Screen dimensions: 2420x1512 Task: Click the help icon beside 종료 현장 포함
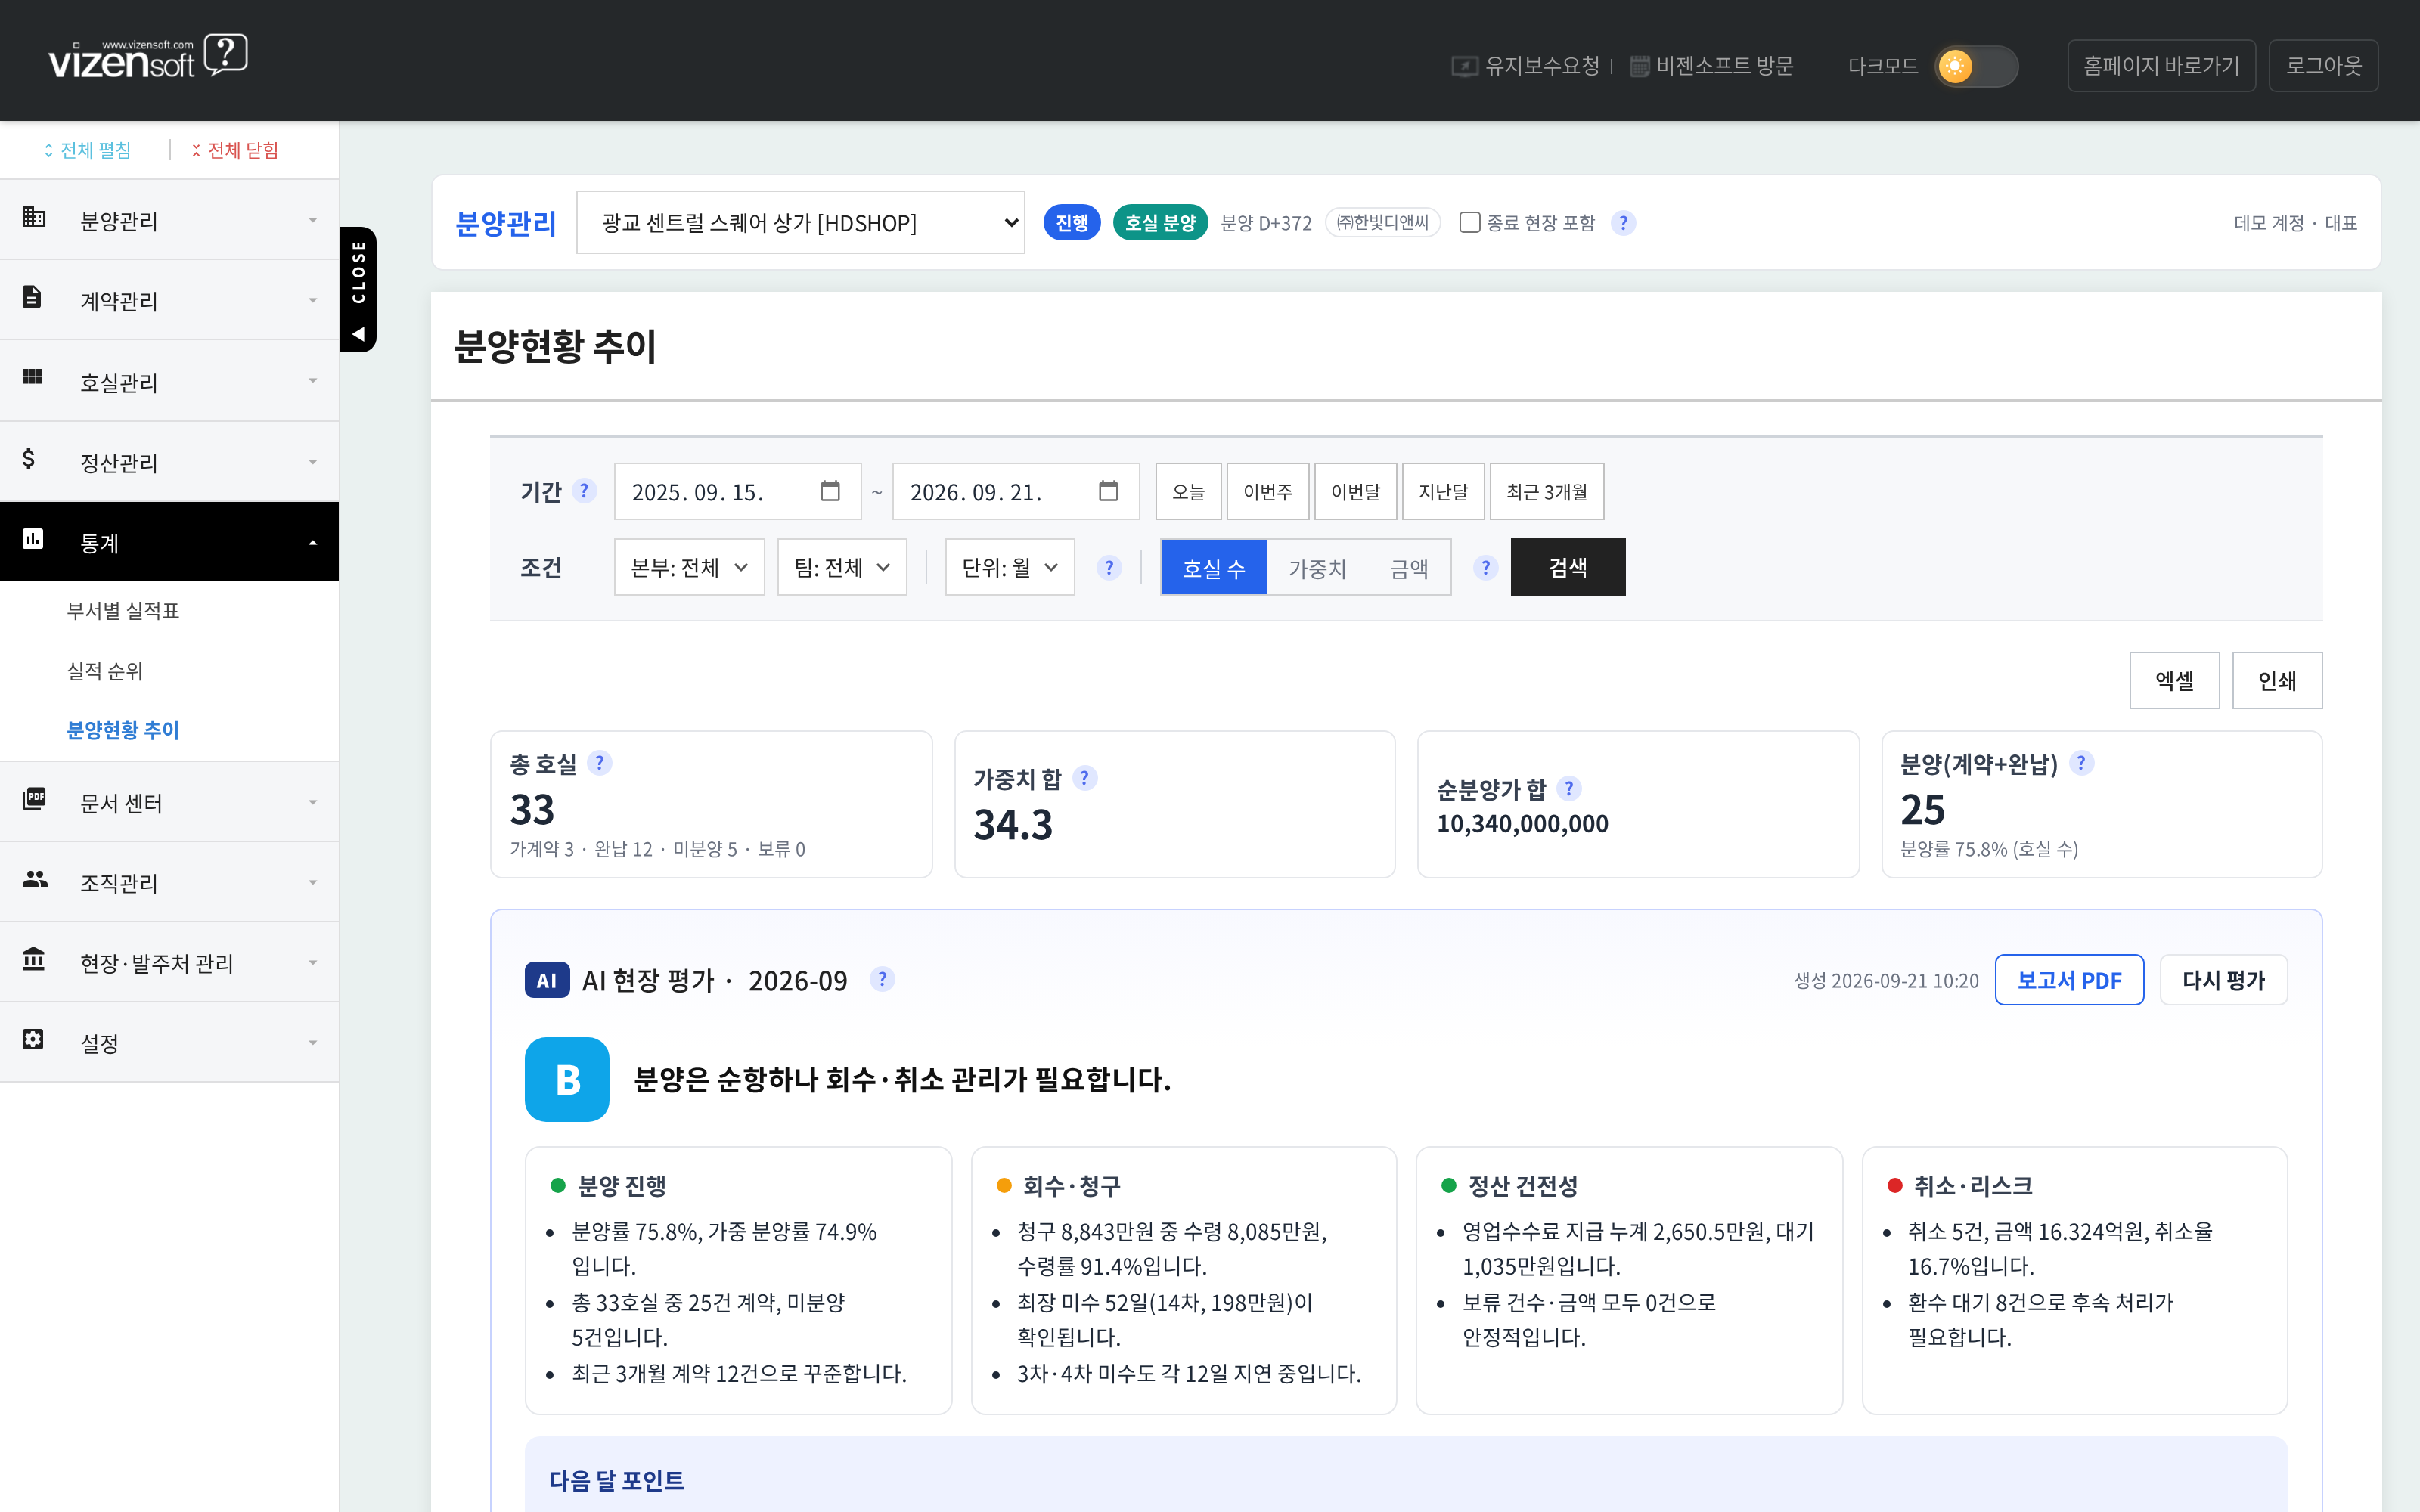[1623, 223]
